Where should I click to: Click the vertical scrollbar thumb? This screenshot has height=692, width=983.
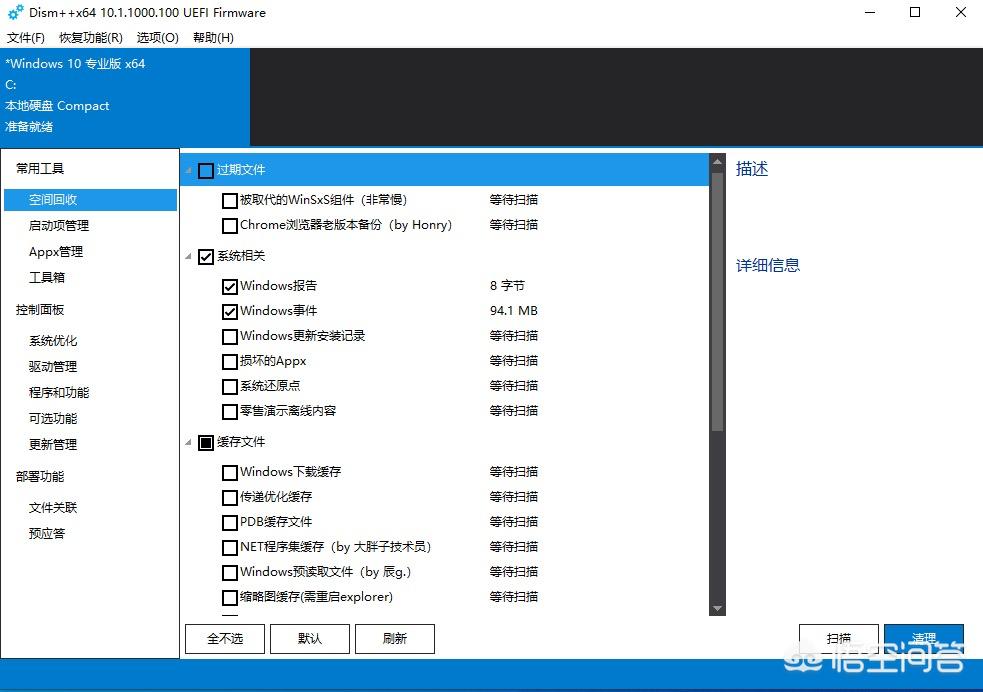point(717,301)
